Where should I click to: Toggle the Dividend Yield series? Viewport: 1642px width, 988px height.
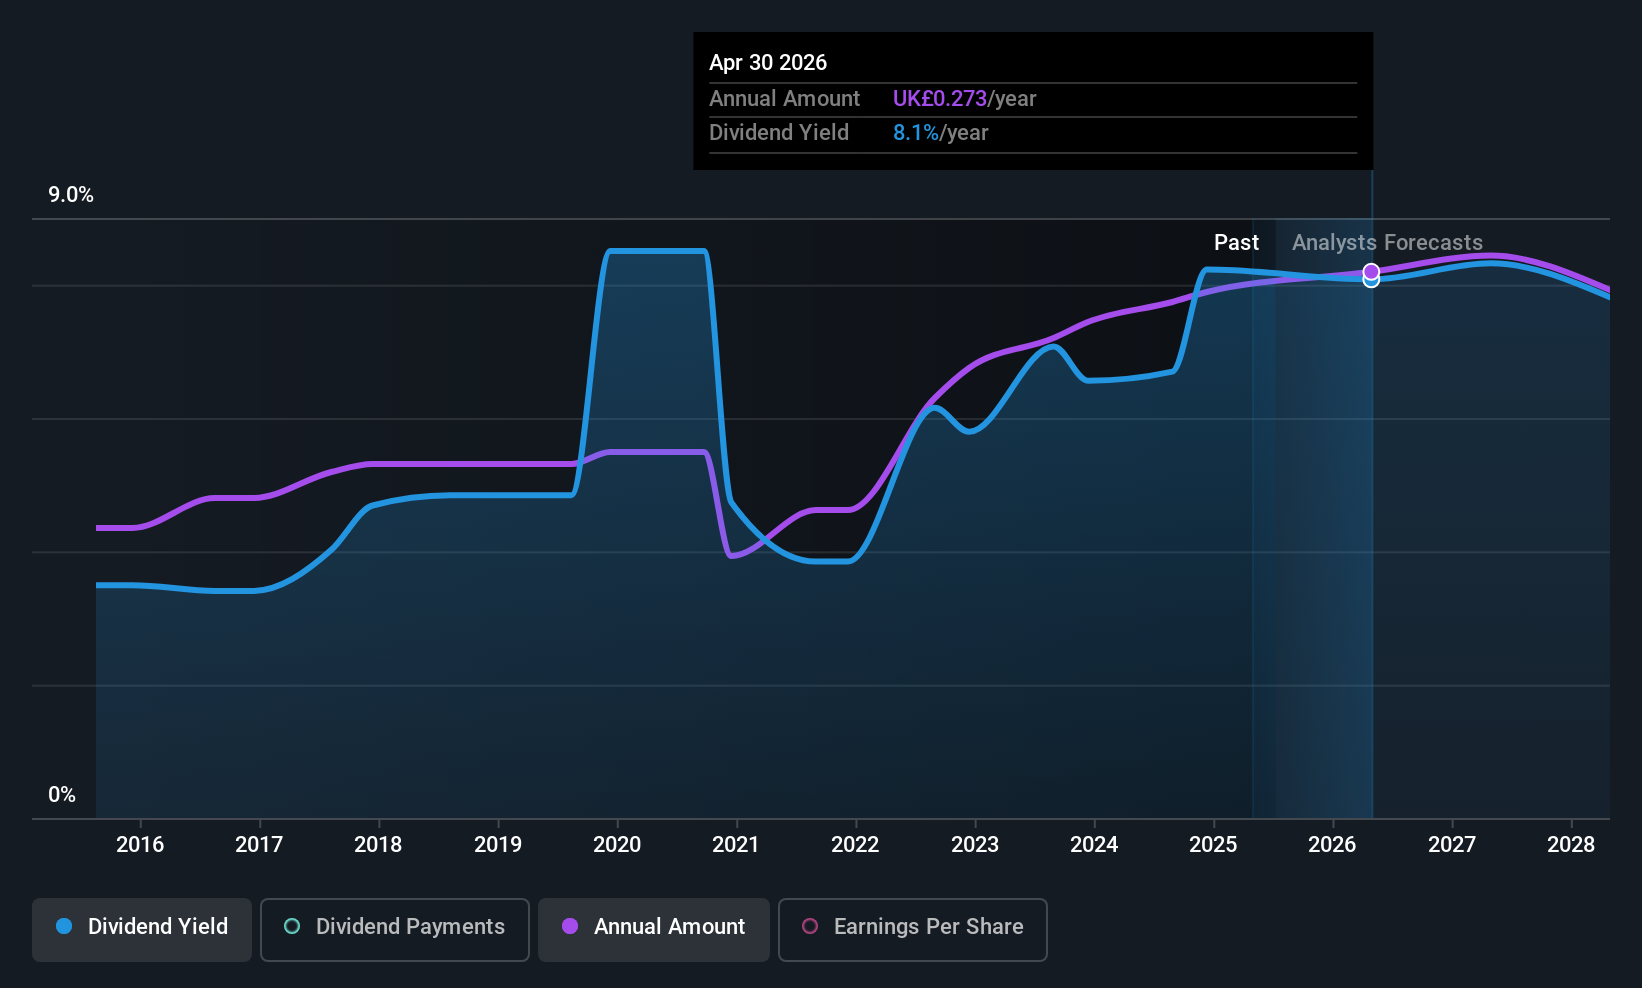(x=142, y=930)
